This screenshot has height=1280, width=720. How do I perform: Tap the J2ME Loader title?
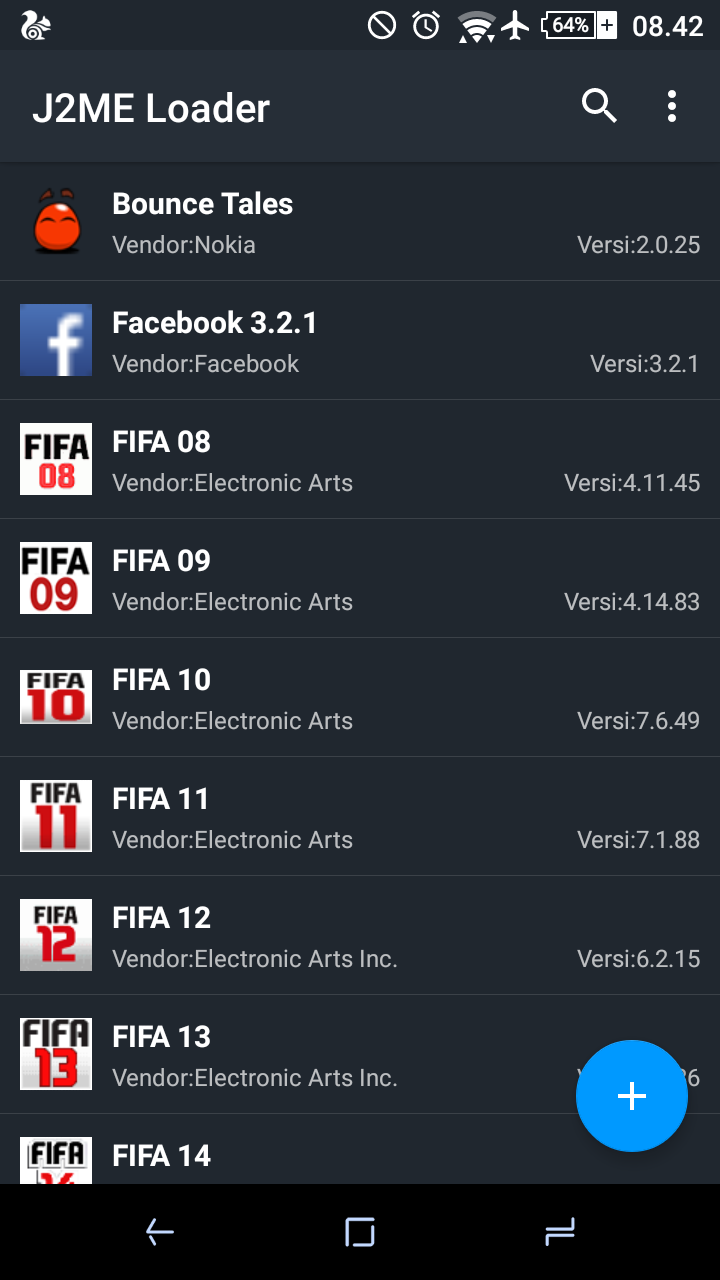[151, 108]
